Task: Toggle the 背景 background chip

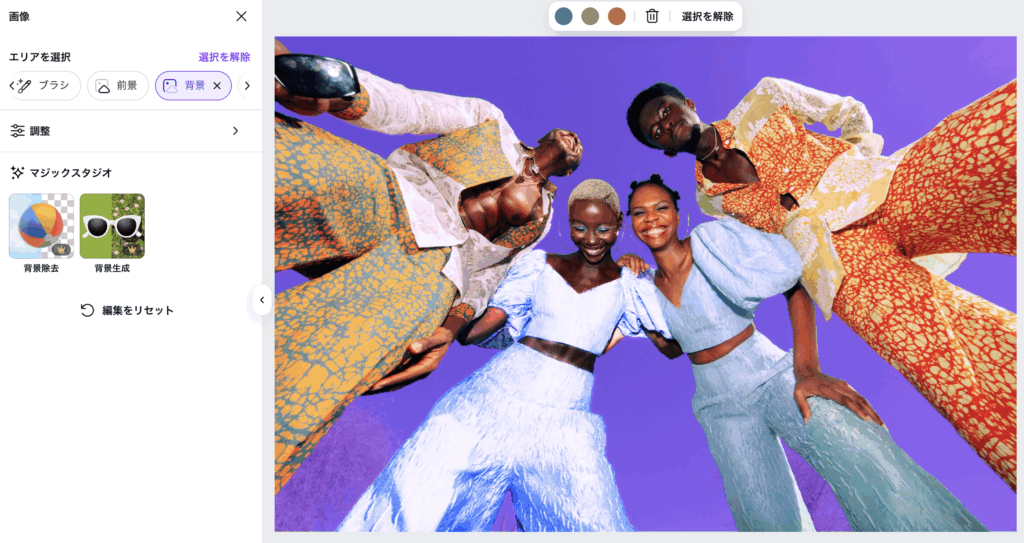Action: click(184, 86)
